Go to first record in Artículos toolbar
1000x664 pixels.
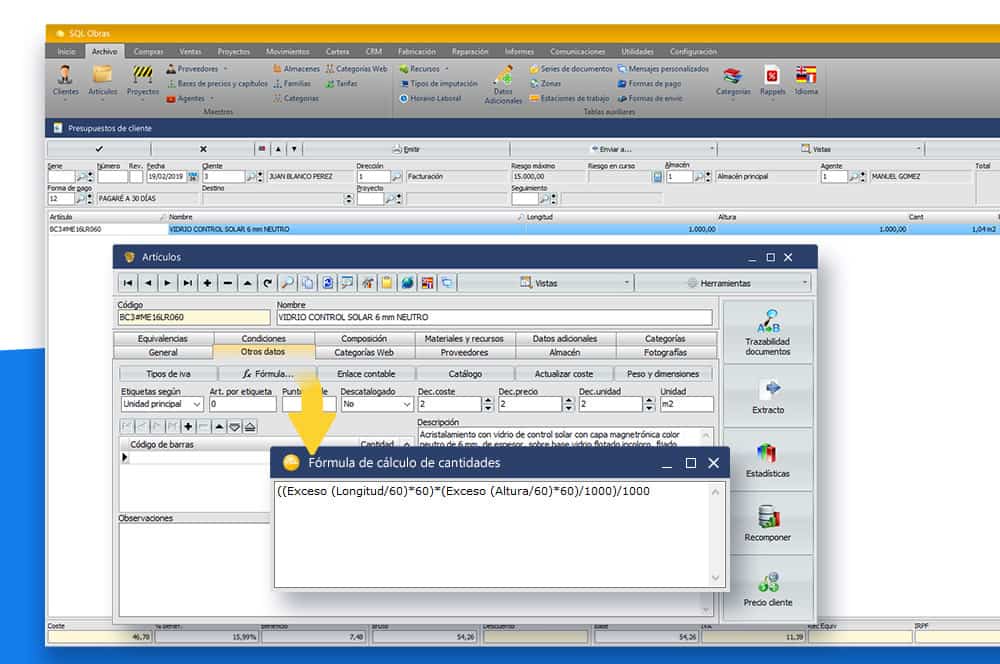point(128,283)
